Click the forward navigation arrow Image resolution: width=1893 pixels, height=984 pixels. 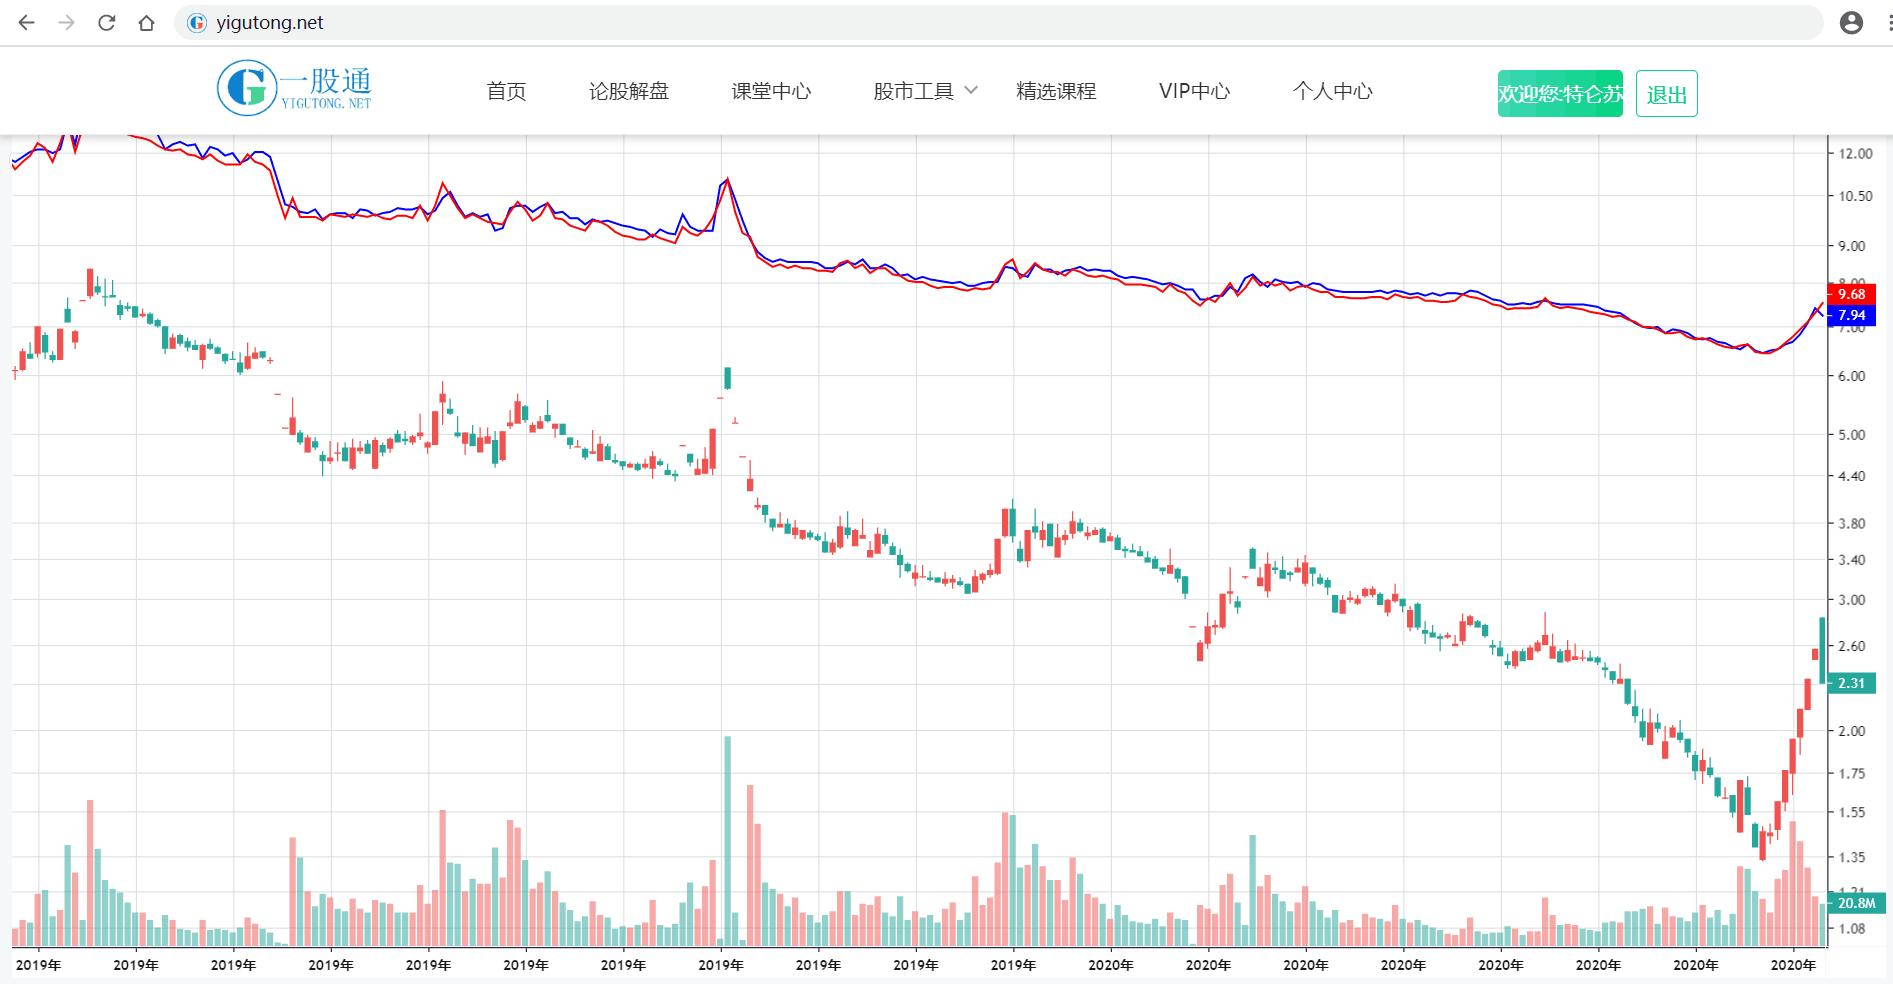(x=66, y=22)
